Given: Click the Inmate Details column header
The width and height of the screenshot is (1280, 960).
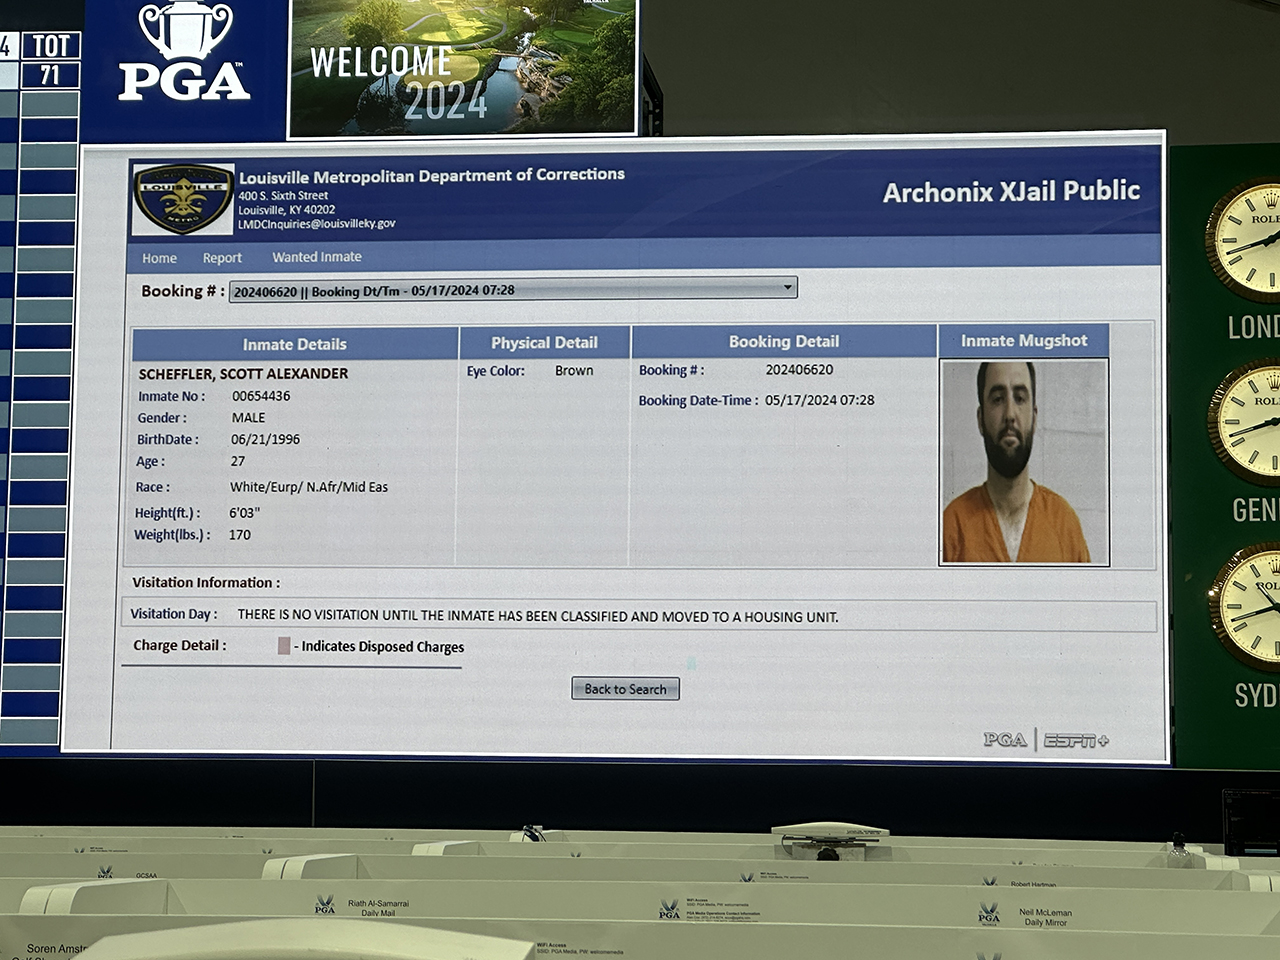Looking at the screenshot, I should pos(295,344).
